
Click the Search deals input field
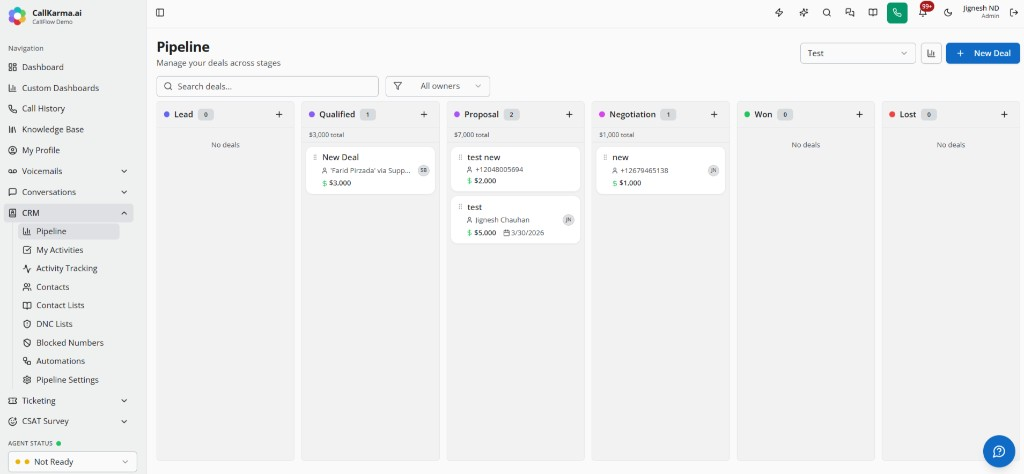point(267,86)
